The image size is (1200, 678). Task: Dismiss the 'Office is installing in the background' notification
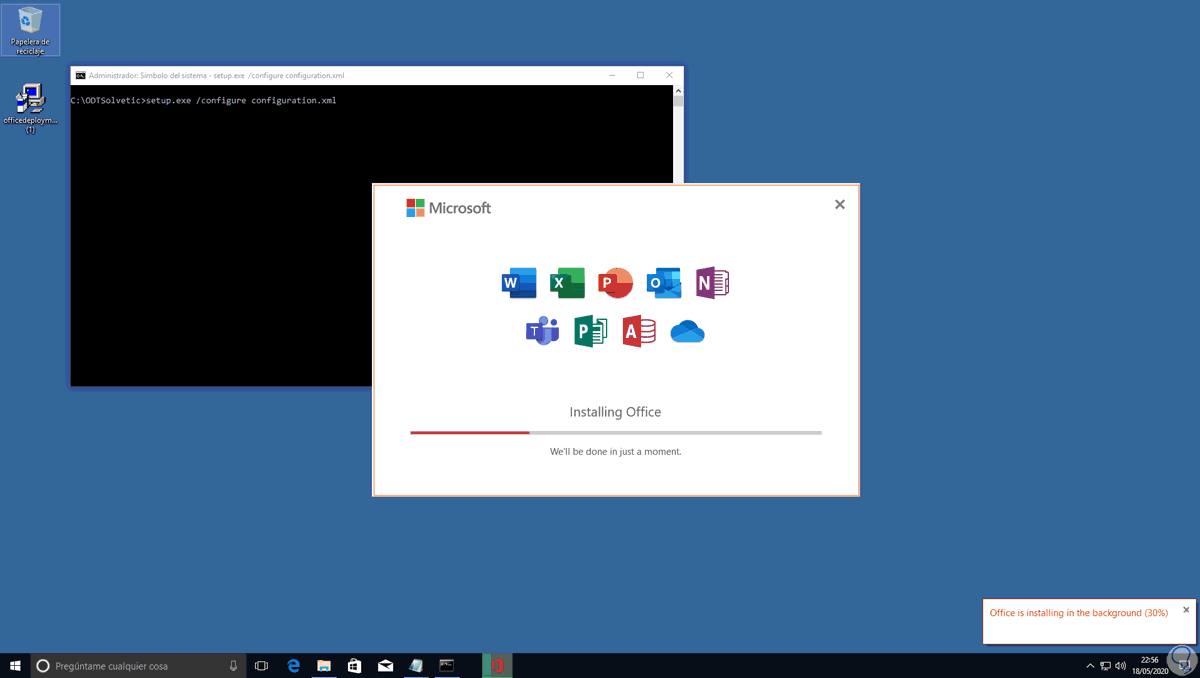(1186, 608)
